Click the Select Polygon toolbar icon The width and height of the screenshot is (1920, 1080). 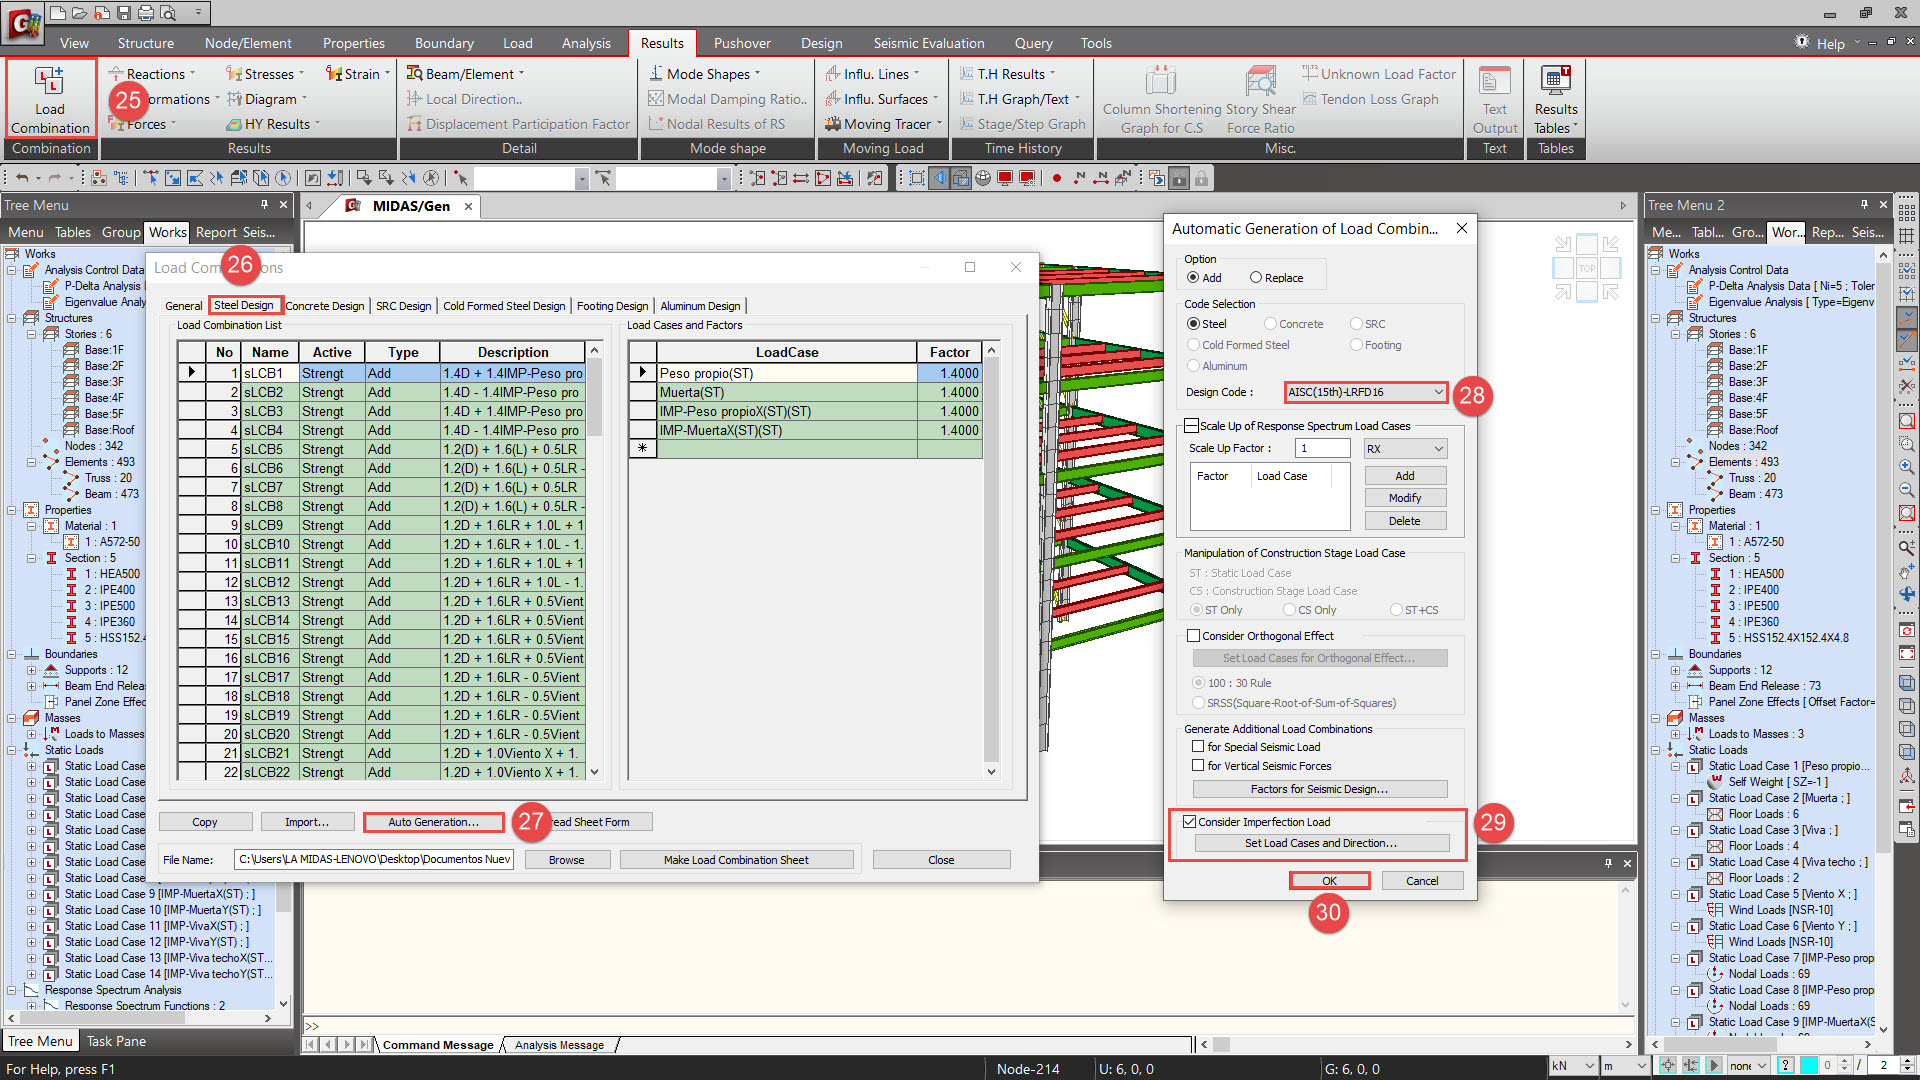(x=195, y=178)
